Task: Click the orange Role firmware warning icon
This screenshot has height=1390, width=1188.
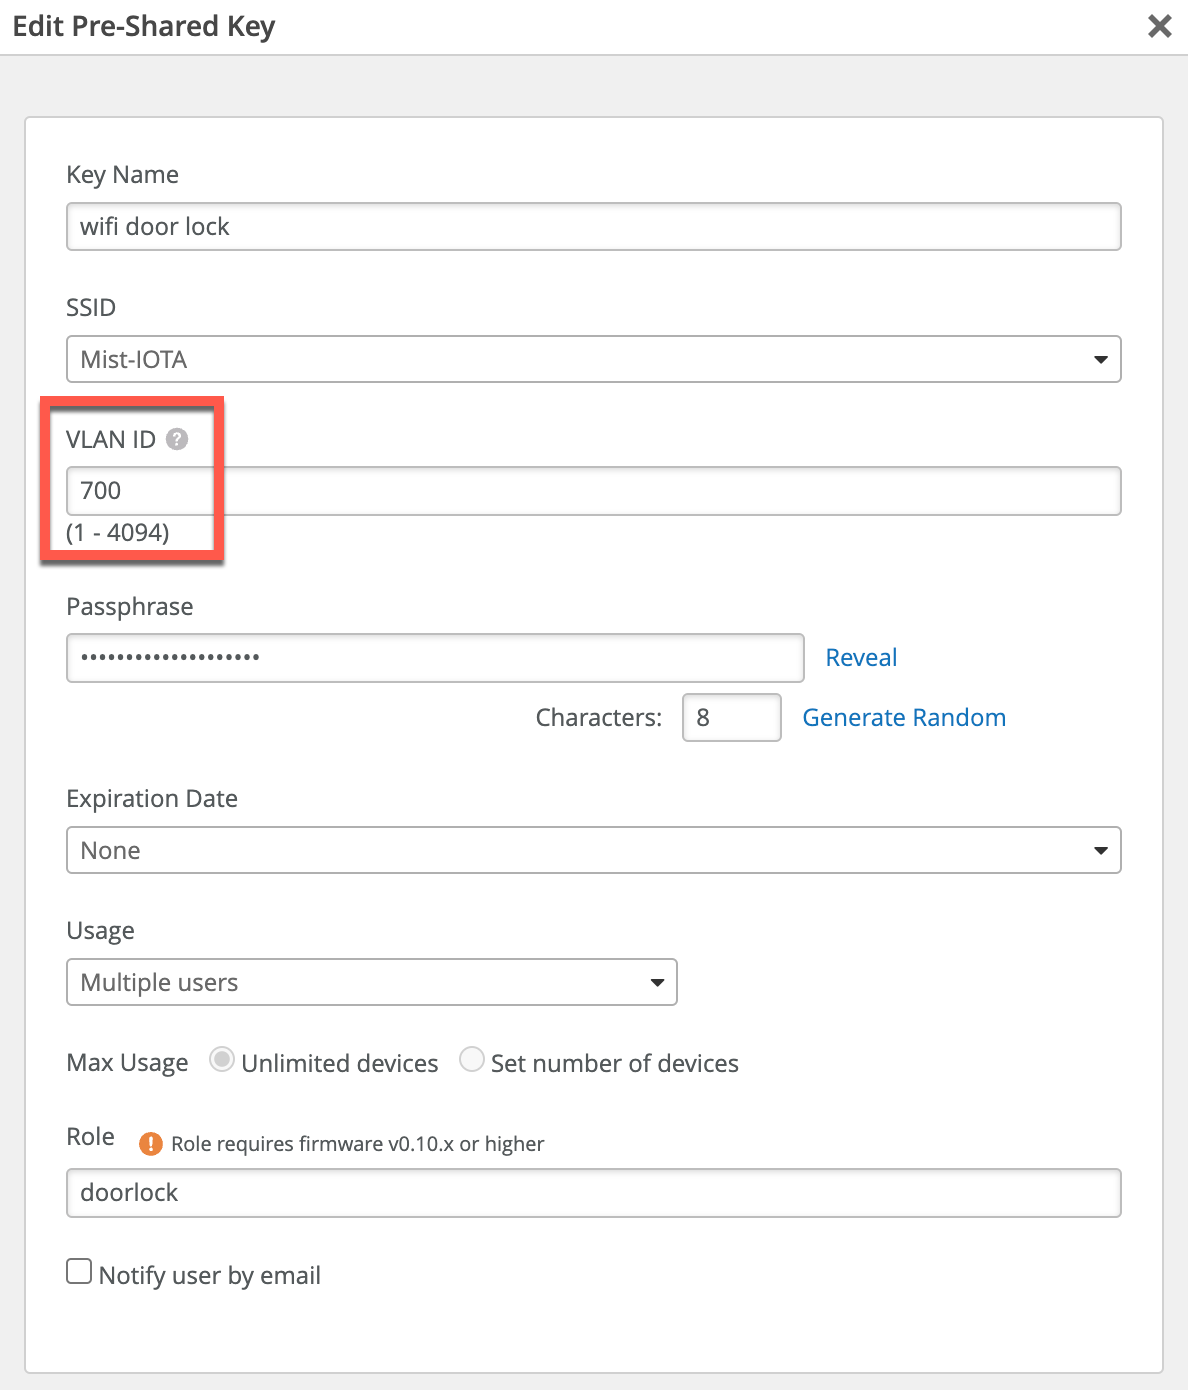Action: [151, 1143]
